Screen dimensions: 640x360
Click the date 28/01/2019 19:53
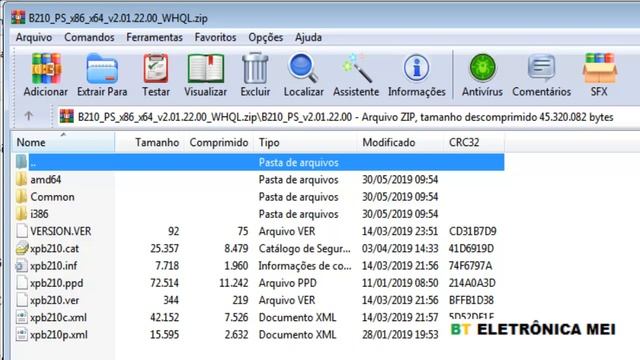400,335
